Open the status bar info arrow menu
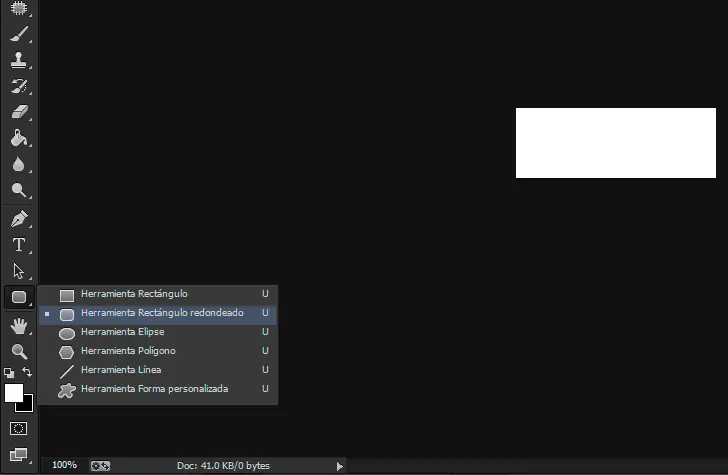 339,466
